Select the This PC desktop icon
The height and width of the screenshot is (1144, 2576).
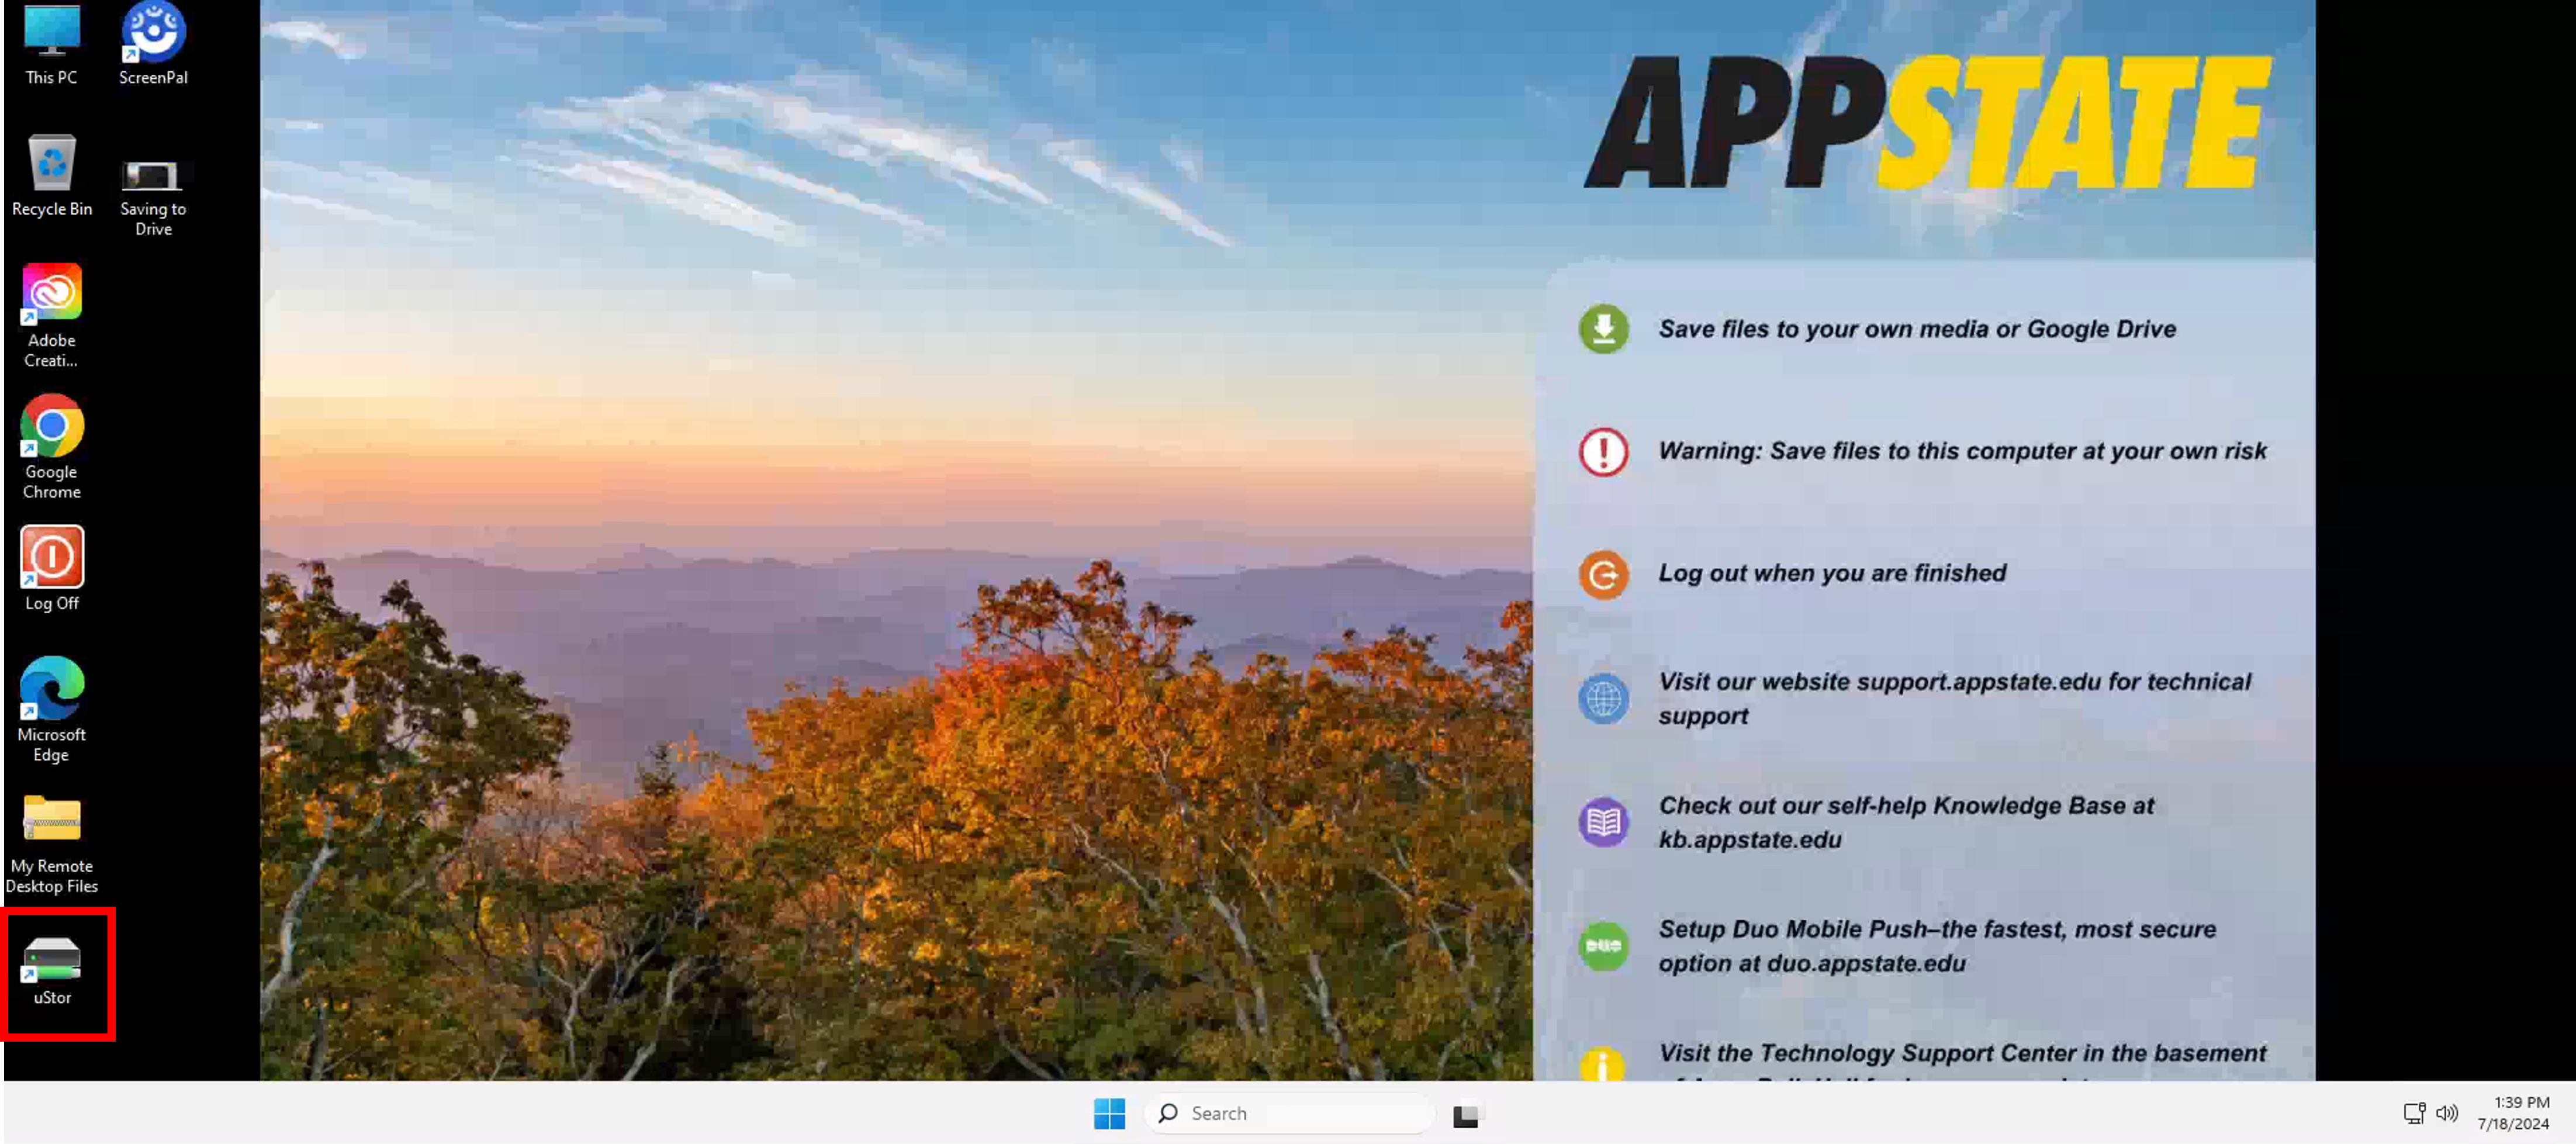pos(51,44)
